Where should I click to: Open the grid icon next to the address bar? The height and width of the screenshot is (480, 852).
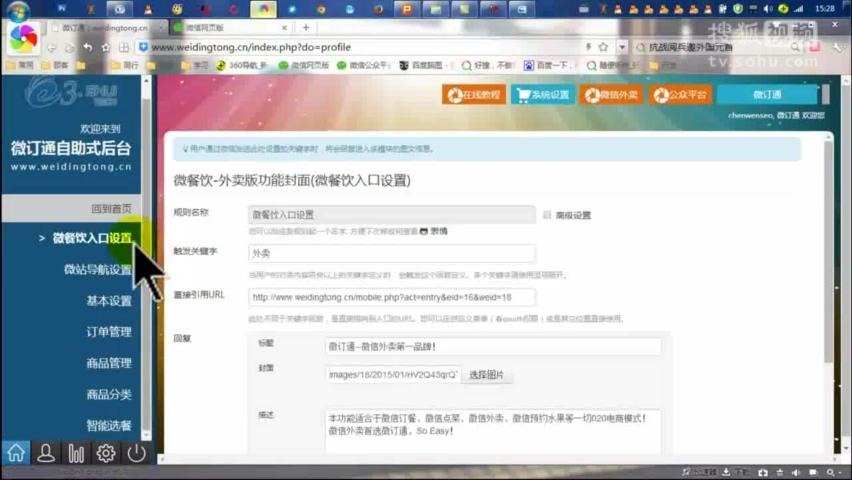pyautogui.click(x=124, y=47)
